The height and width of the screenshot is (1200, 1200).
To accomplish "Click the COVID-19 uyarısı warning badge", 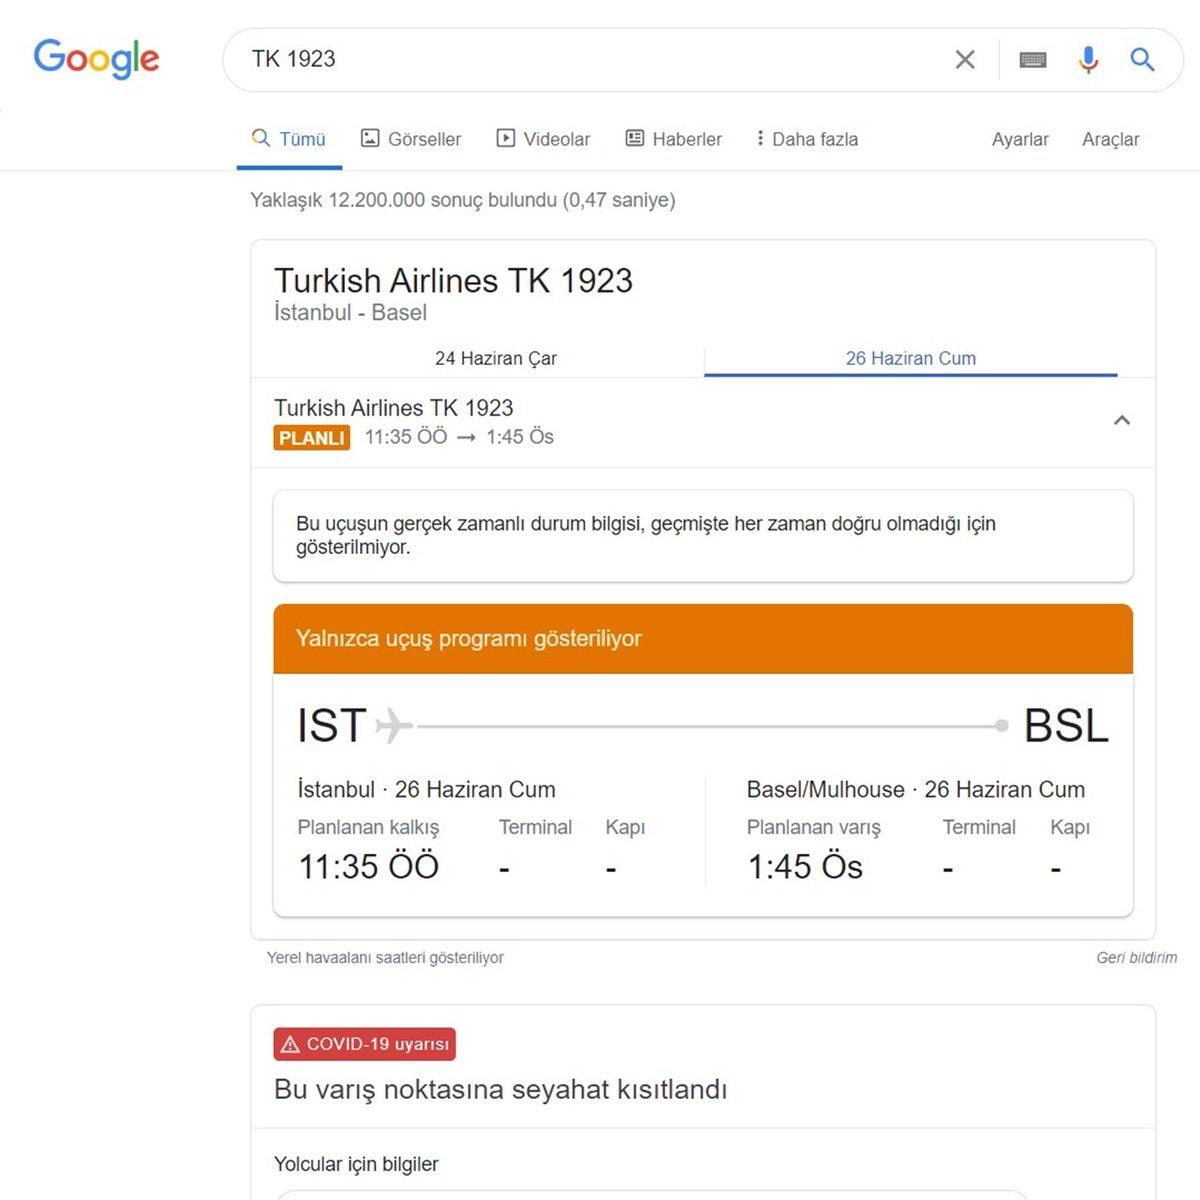I will 364,1044.
